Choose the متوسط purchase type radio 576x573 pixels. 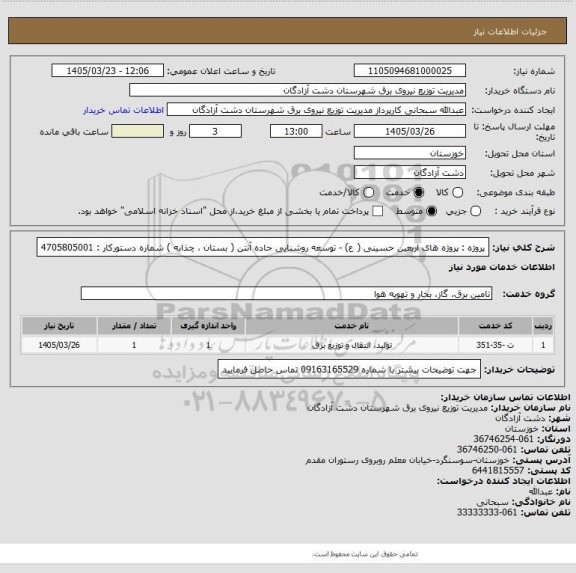pyautogui.click(x=432, y=211)
